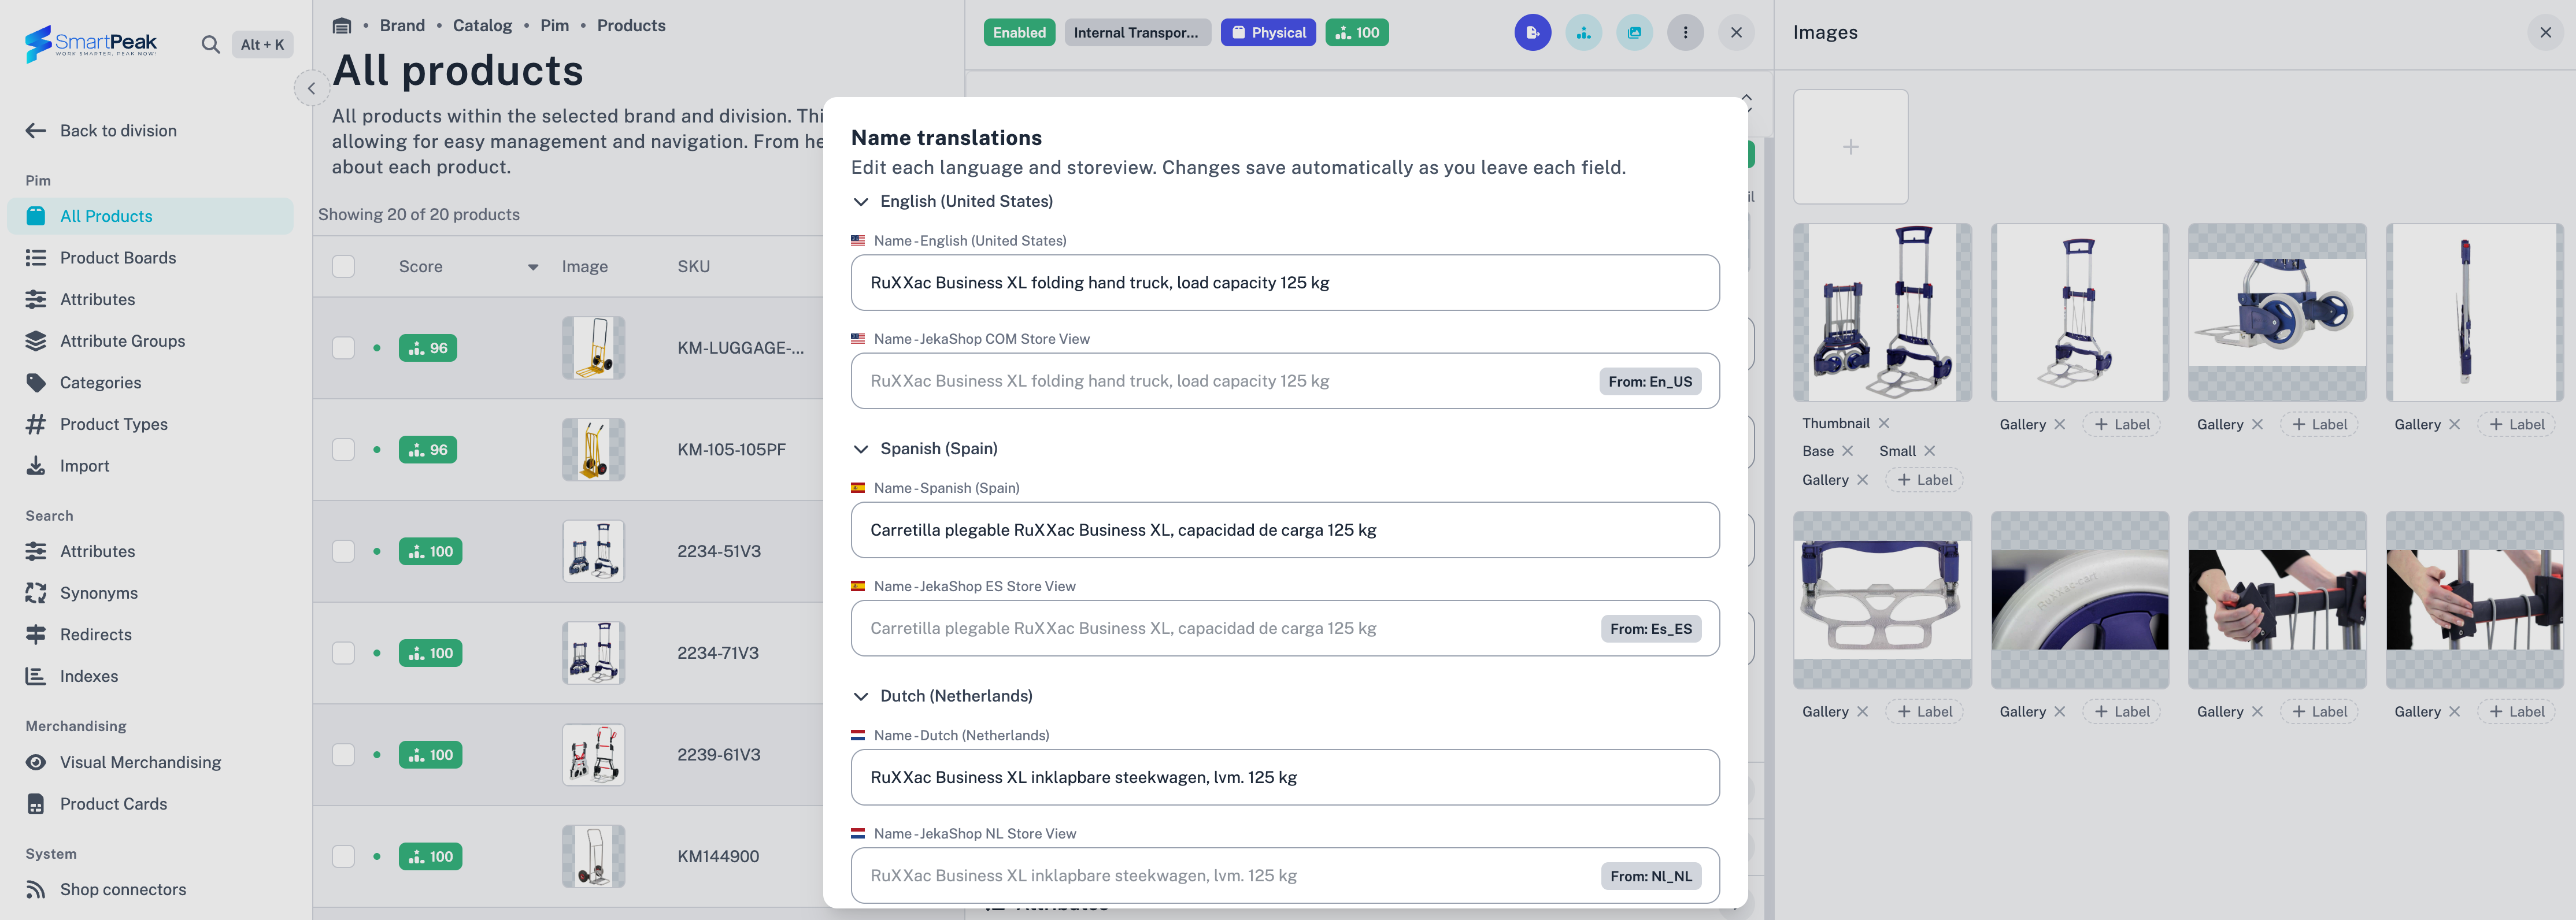This screenshot has width=2576, height=920.
Task: Remove the Thumbnail label from first image
Action: point(1884,423)
